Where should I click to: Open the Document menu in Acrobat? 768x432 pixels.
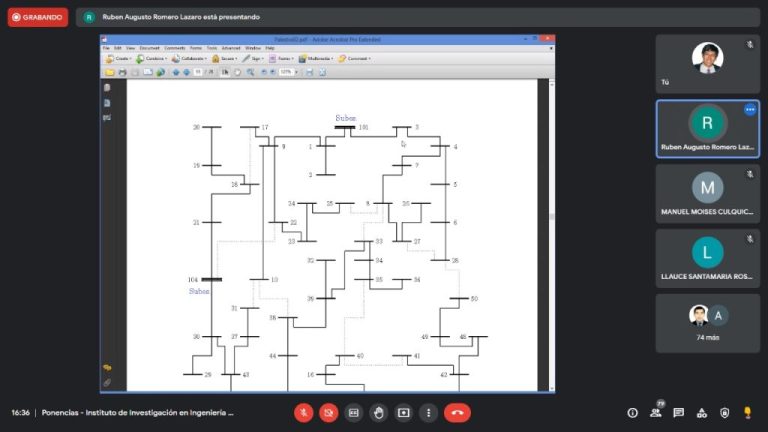click(x=149, y=47)
